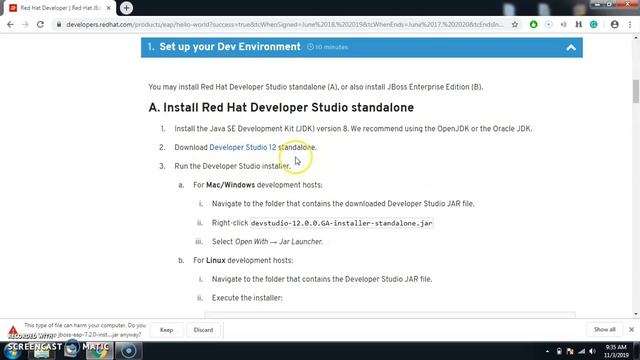The image size is (640, 360).
Task: Open the Chrome profile avatar
Action: 614,24
